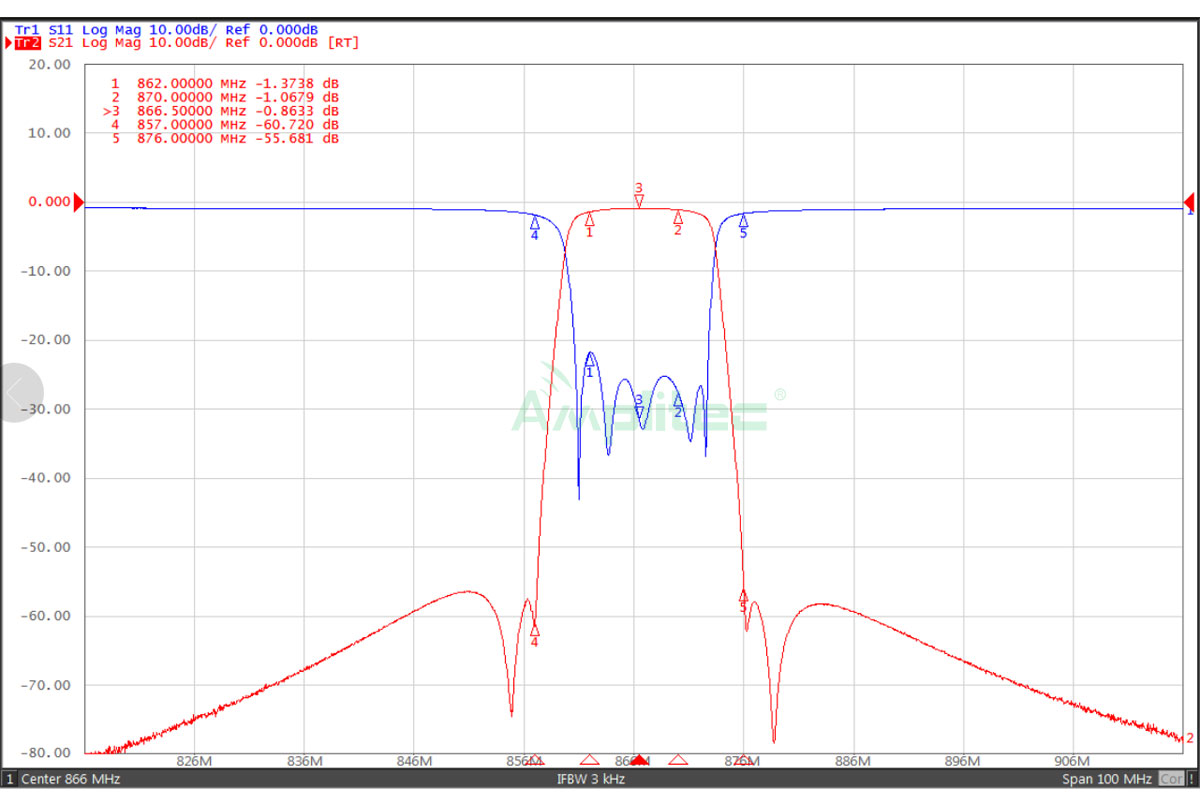Click channel 1 indicator in status bar
This screenshot has width=1200, height=800.
(9, 779)
